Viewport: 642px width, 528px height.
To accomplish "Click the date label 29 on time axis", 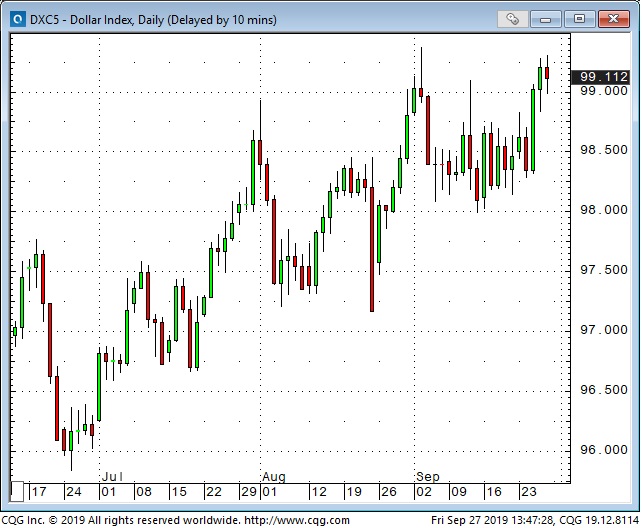I will click(249, 492).
